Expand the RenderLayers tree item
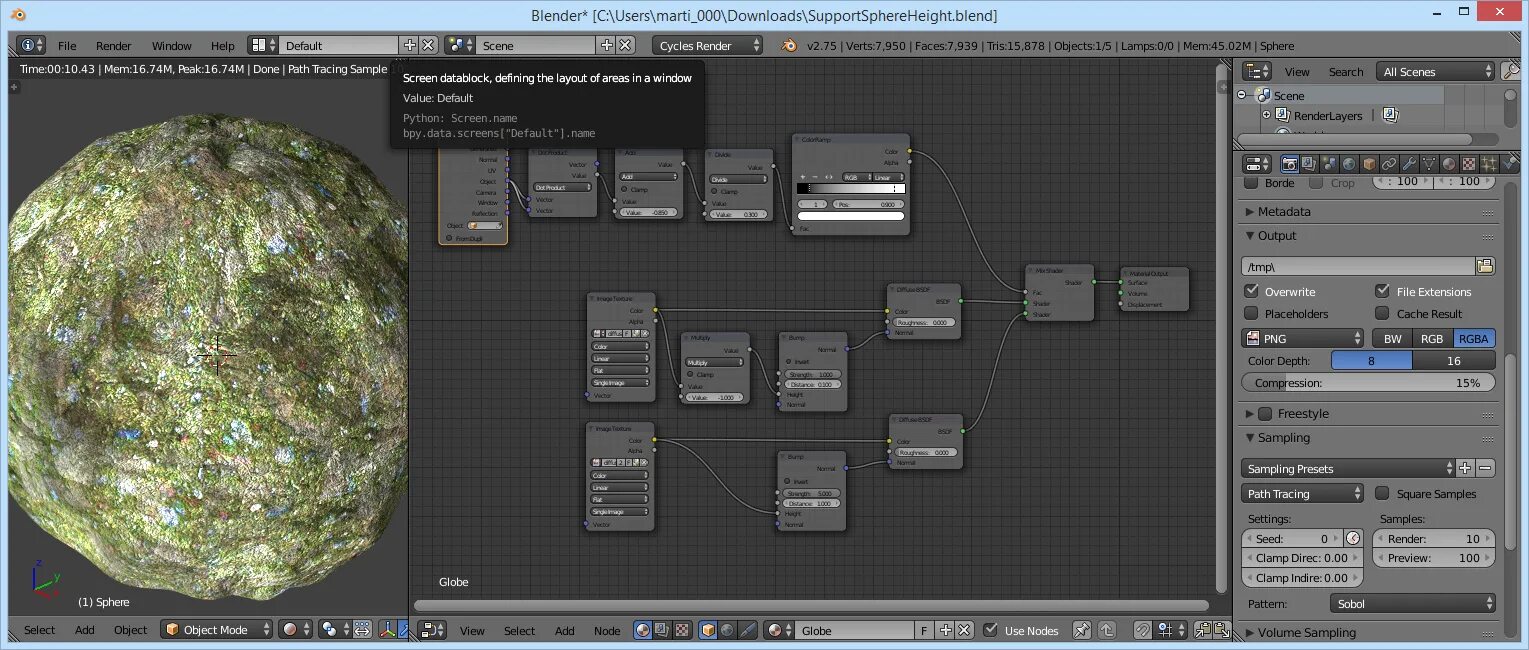The height and width of the screenshot is (650, 1529). pos(1265,115)
